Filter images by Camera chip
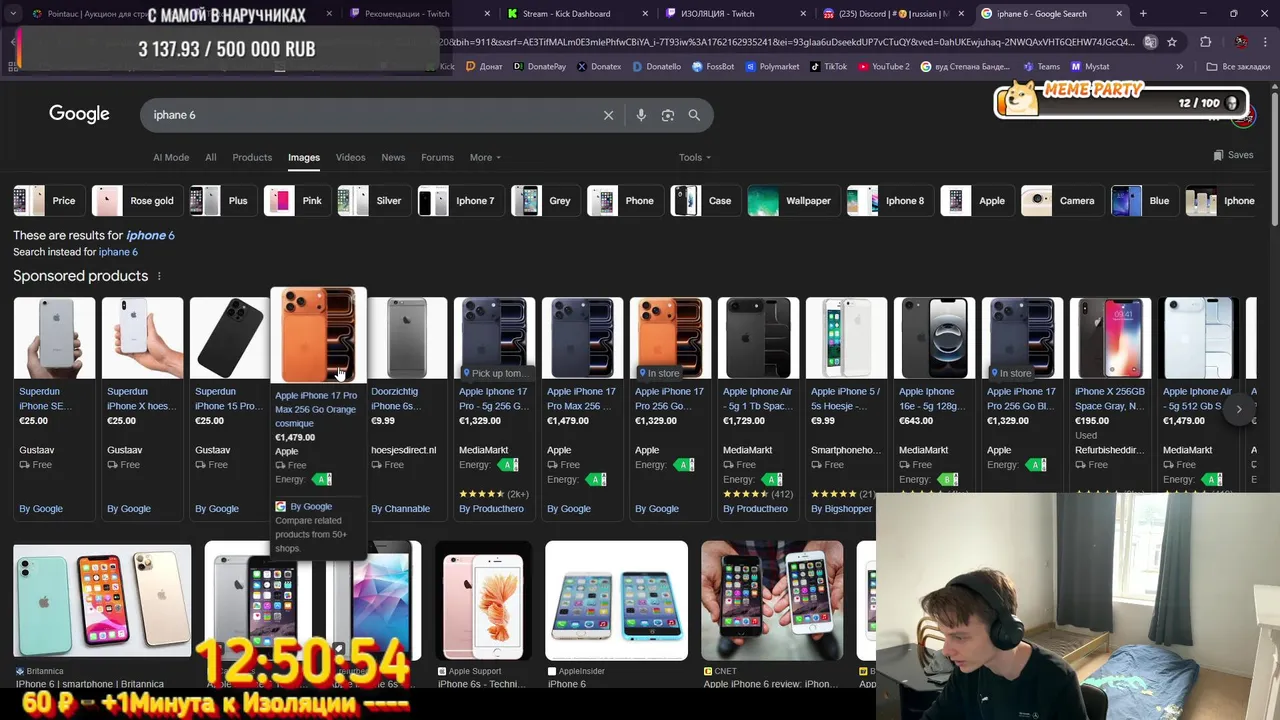Screen dimensions: 1280x720 tap(1062, 201)
